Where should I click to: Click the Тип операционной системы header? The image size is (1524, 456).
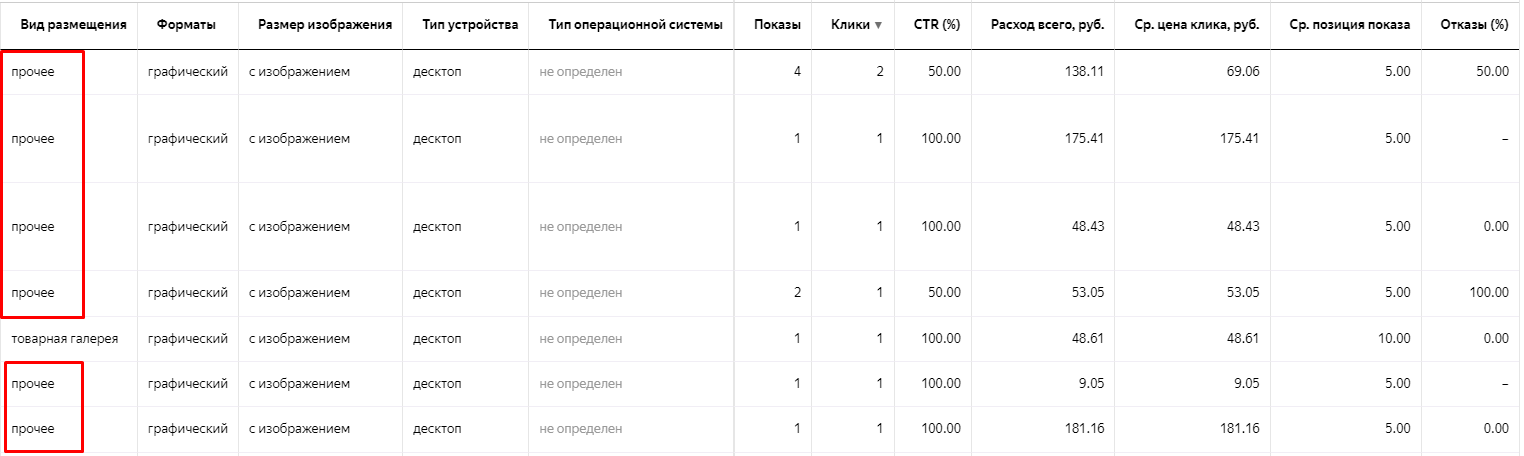pos(635,24)
